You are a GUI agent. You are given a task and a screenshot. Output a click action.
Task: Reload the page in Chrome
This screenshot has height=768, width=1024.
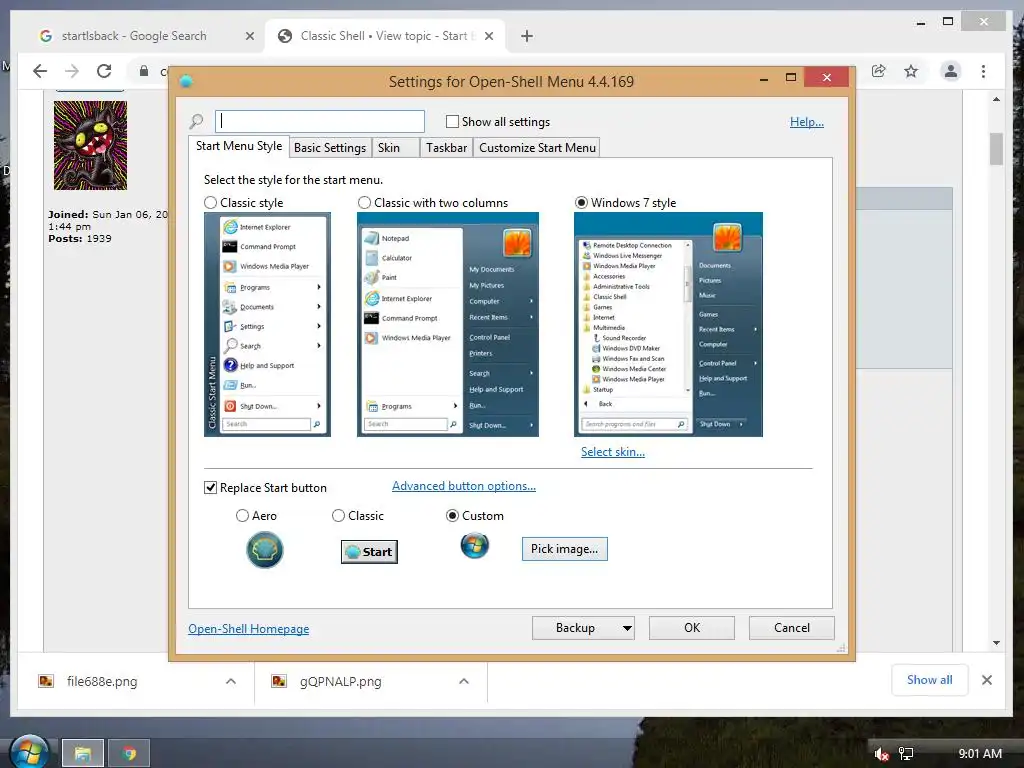coord(104,71)
